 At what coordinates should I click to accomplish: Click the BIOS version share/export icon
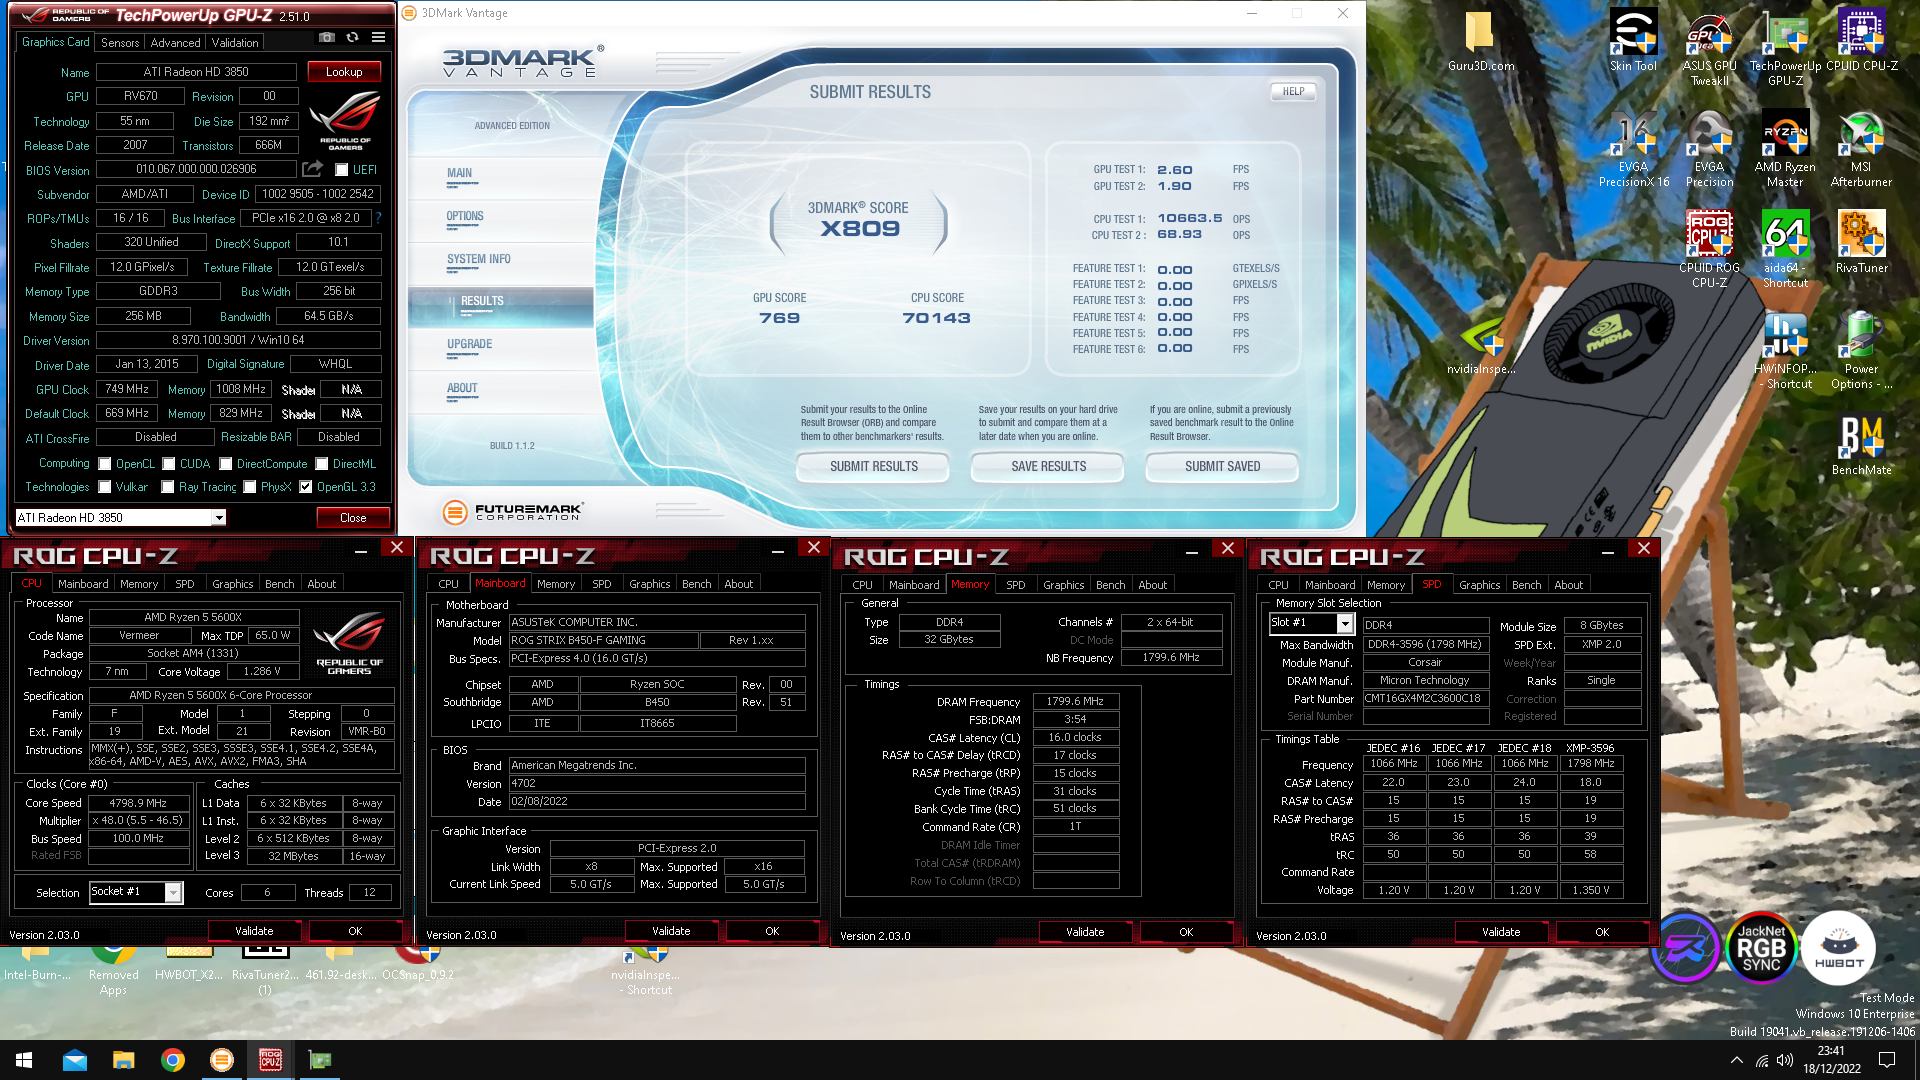click(x=313, y=169)
